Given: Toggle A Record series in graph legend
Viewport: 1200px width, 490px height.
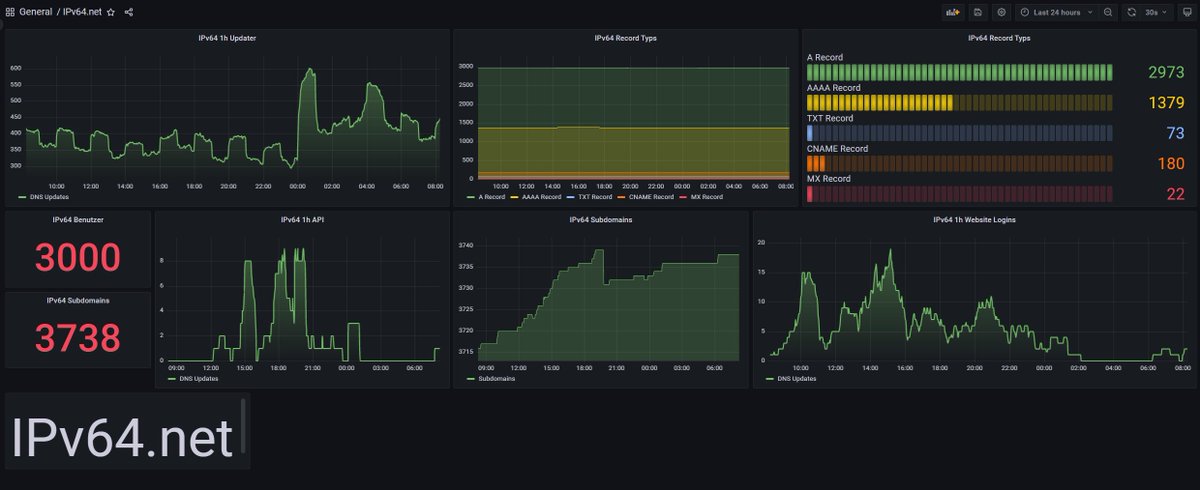Looking at the screenshot, I should click(487, 197).
